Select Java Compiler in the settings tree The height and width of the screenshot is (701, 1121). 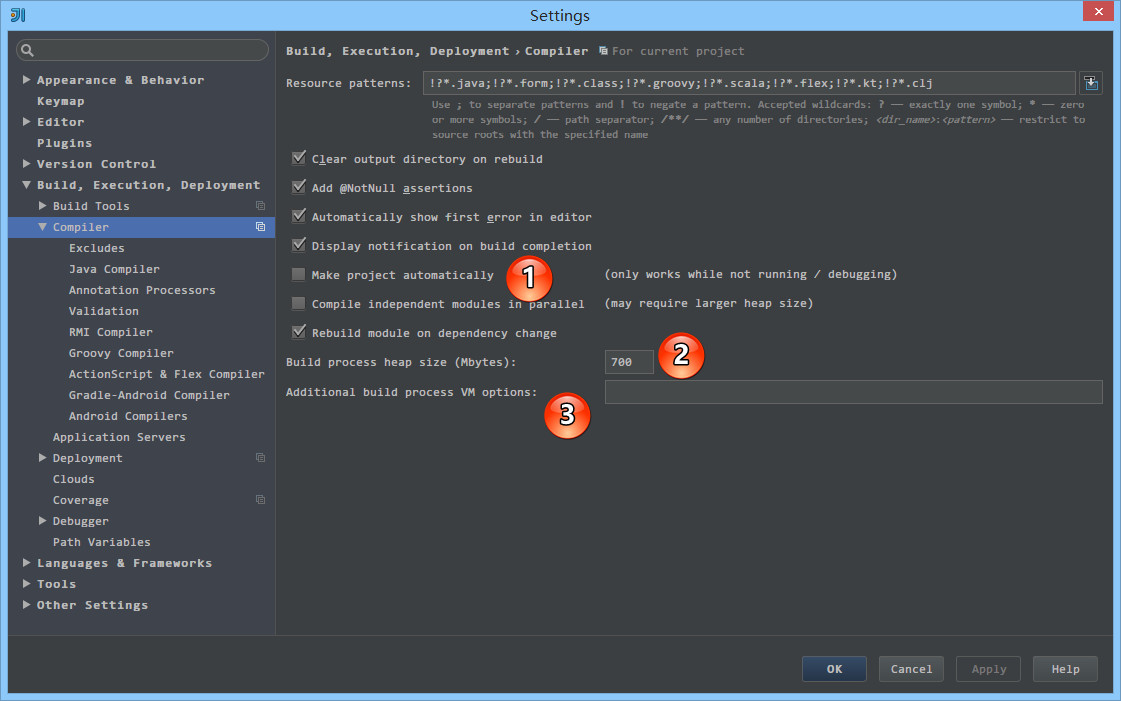114,269
